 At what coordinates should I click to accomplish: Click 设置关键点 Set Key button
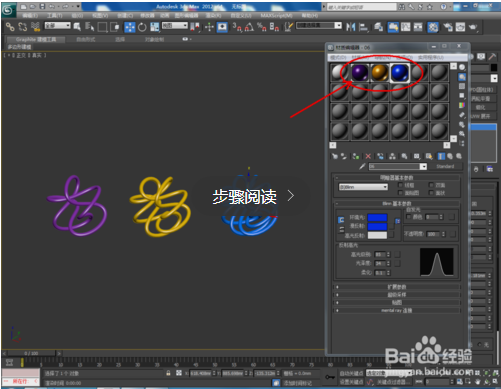[351, 382]
